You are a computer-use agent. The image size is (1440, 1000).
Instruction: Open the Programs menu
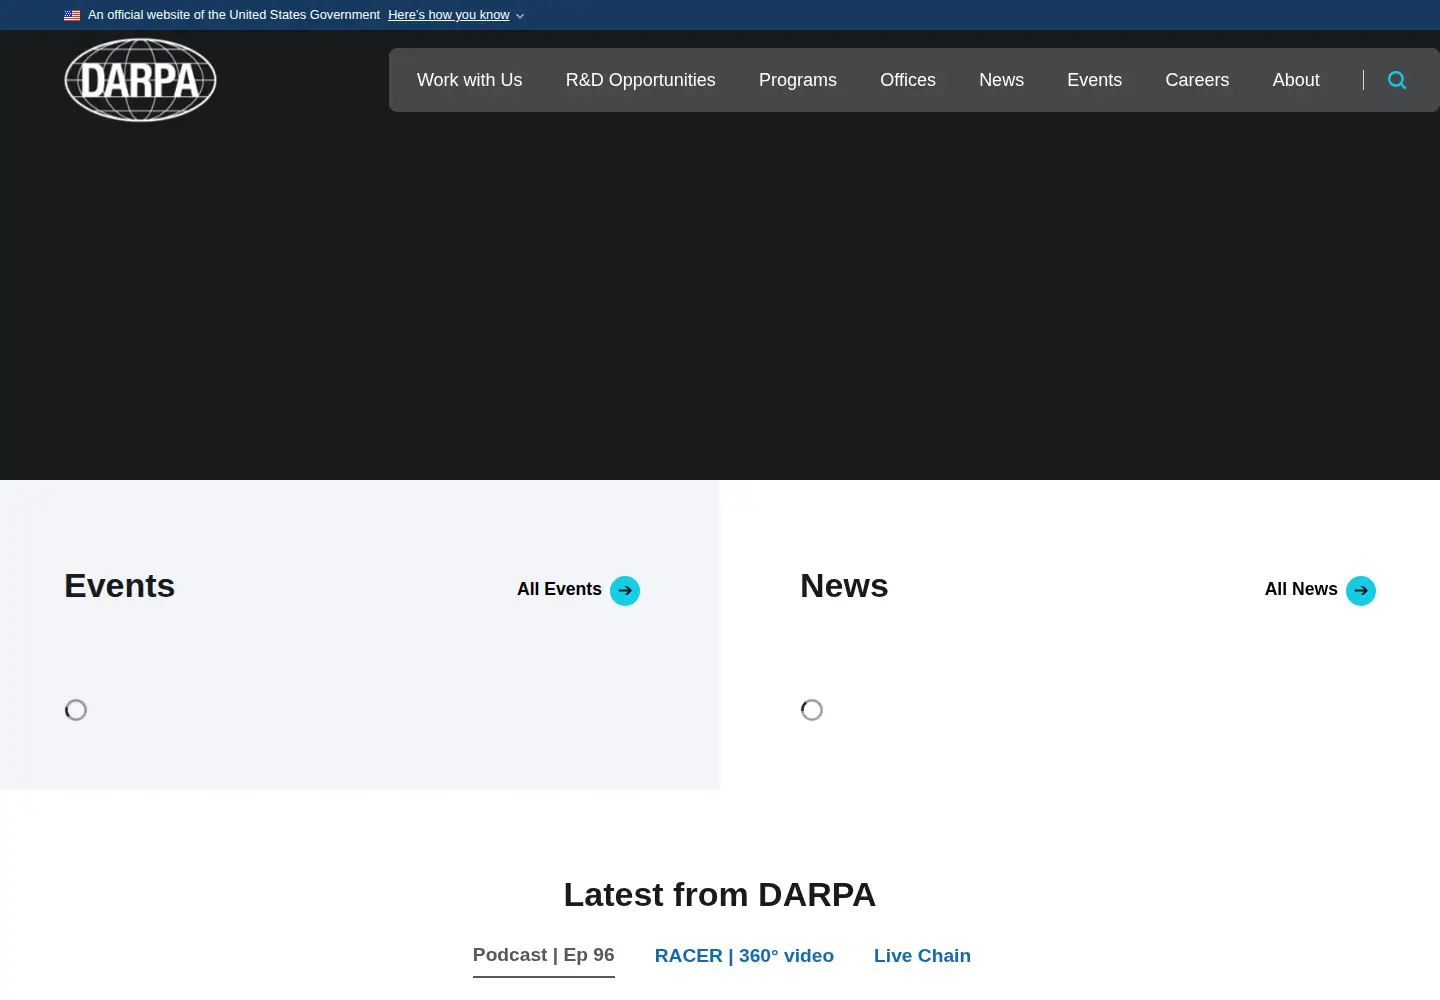pyautogui.click(x=798, y=80)
